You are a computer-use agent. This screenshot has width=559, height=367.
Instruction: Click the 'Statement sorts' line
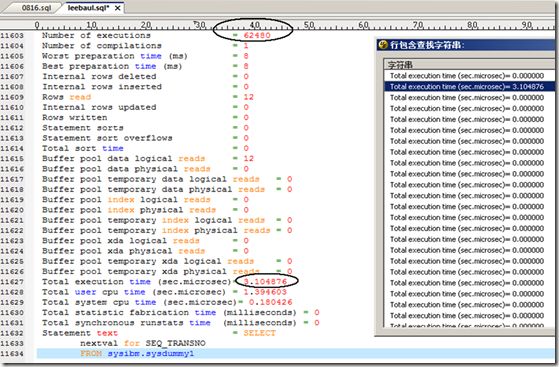coord(83,128)
